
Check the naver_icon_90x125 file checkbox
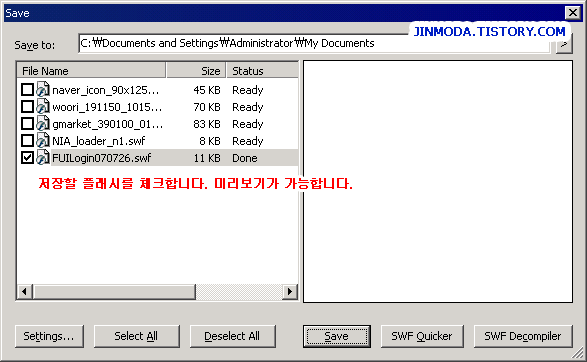tap(27, 90)
